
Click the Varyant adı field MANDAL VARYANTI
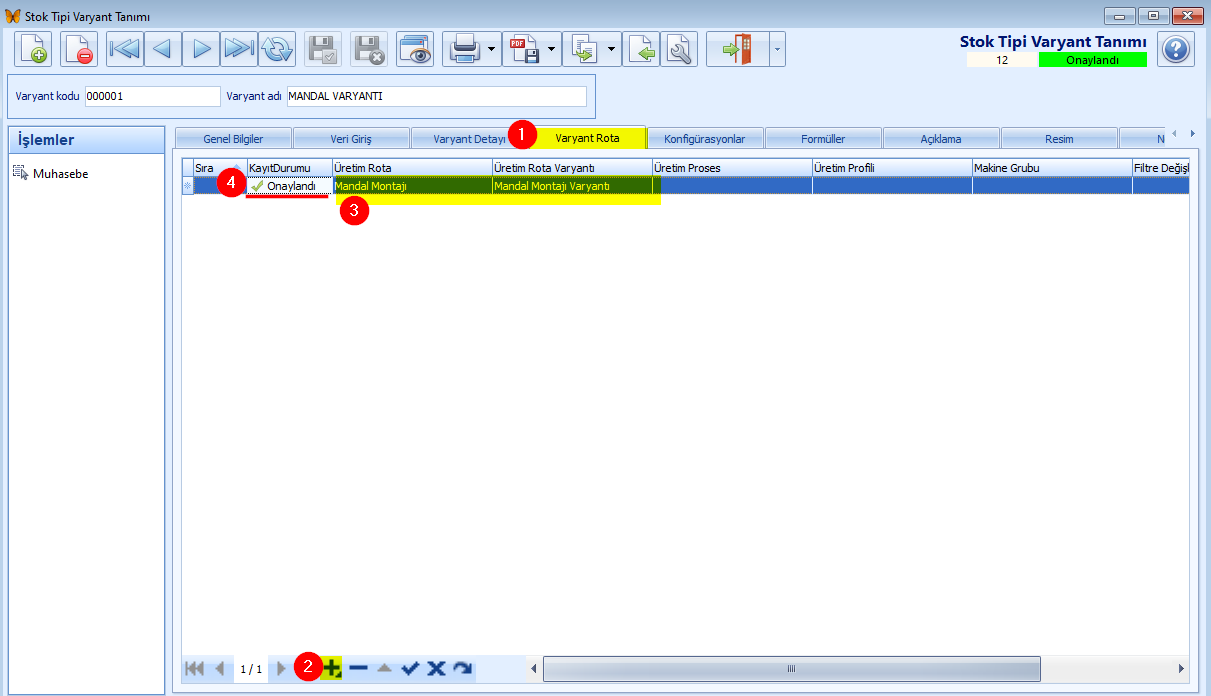point(437,96)
